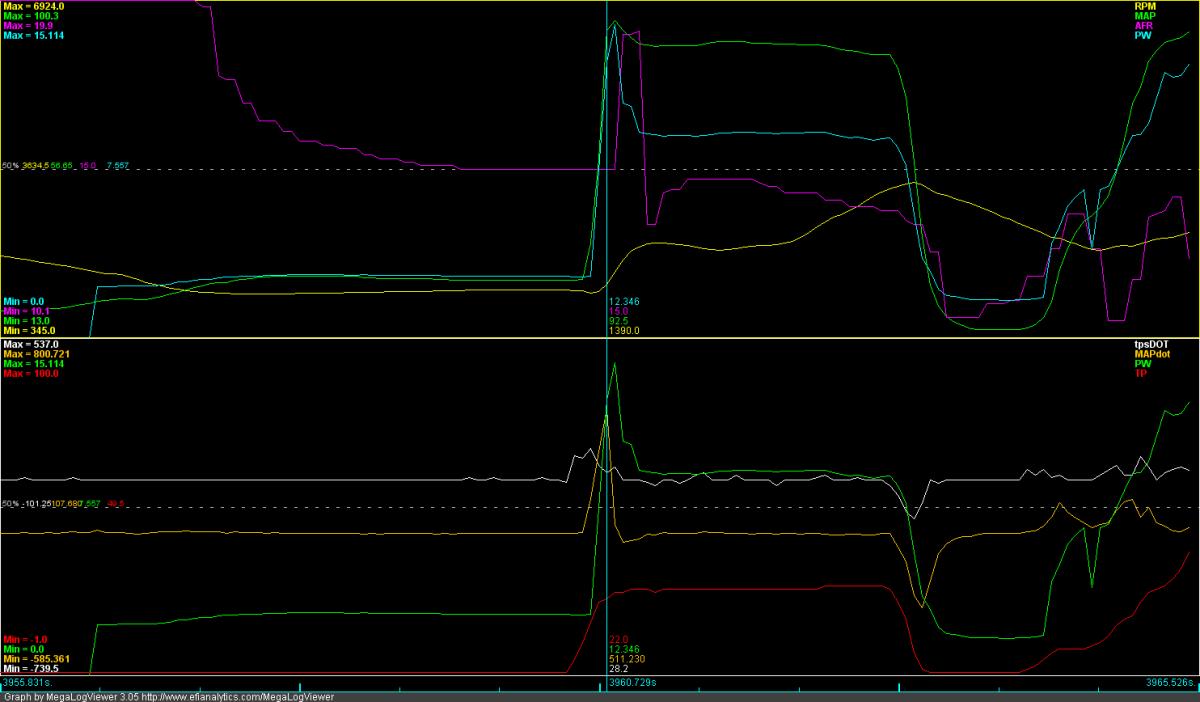1200x702 pixels.
Task: Click the red cursor TP value 22.0
Action: click(x=619, y=638)
